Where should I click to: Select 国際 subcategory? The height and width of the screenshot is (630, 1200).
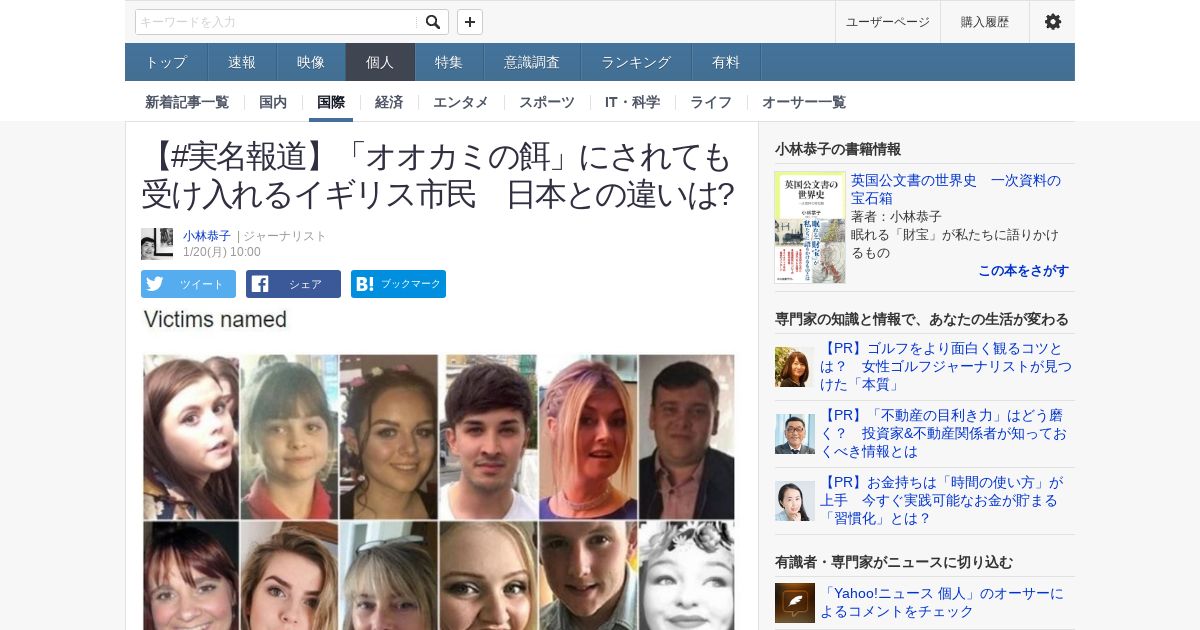coord(331,102)
